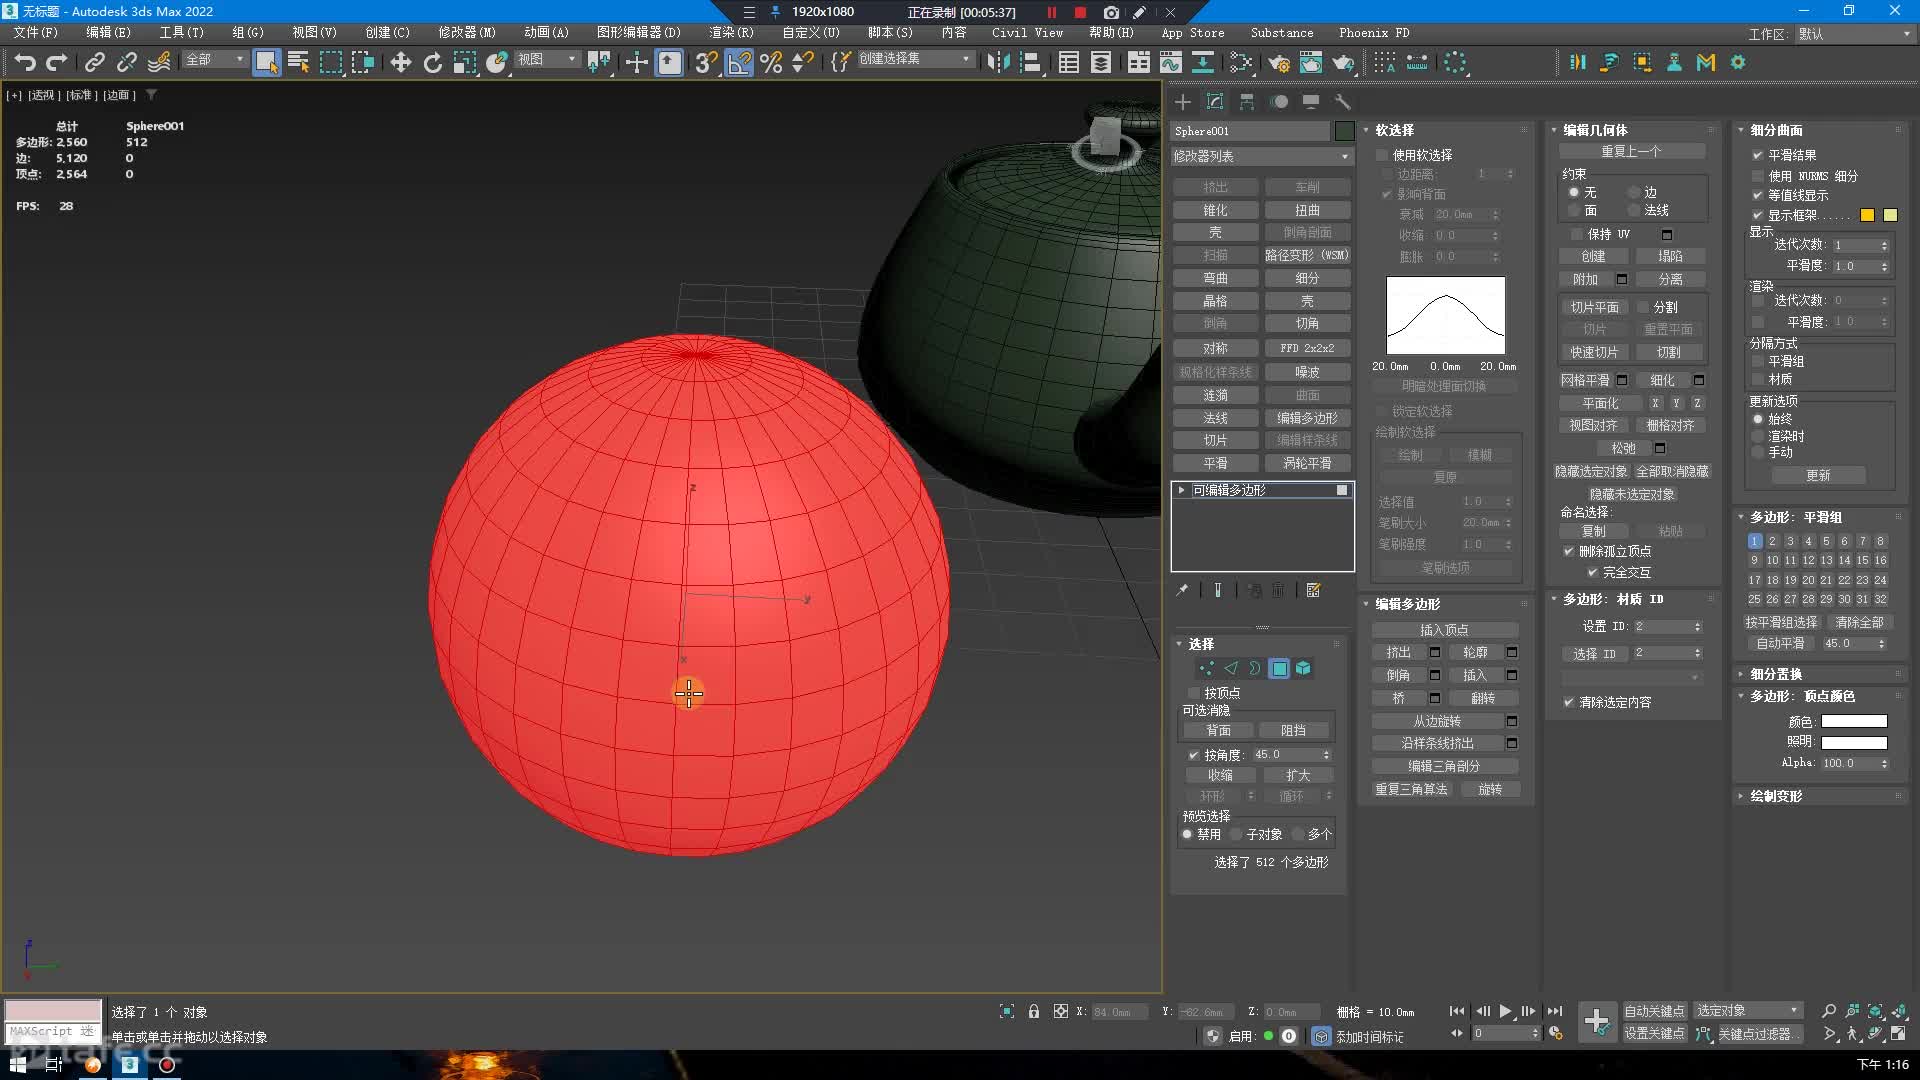
Task: Click the Sphere001 object color swatch
Action: [x=1344, y=131]
